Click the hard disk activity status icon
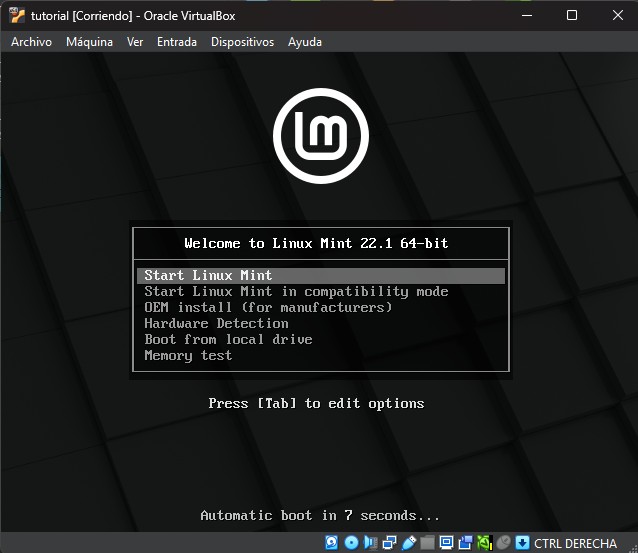 point(332,542)
